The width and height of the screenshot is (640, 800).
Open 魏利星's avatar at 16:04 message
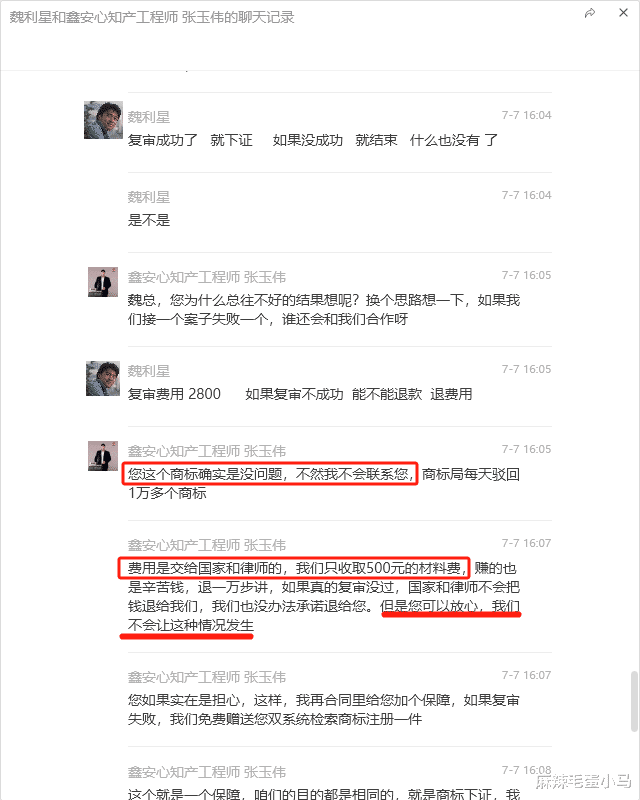[x=103, y=120]
